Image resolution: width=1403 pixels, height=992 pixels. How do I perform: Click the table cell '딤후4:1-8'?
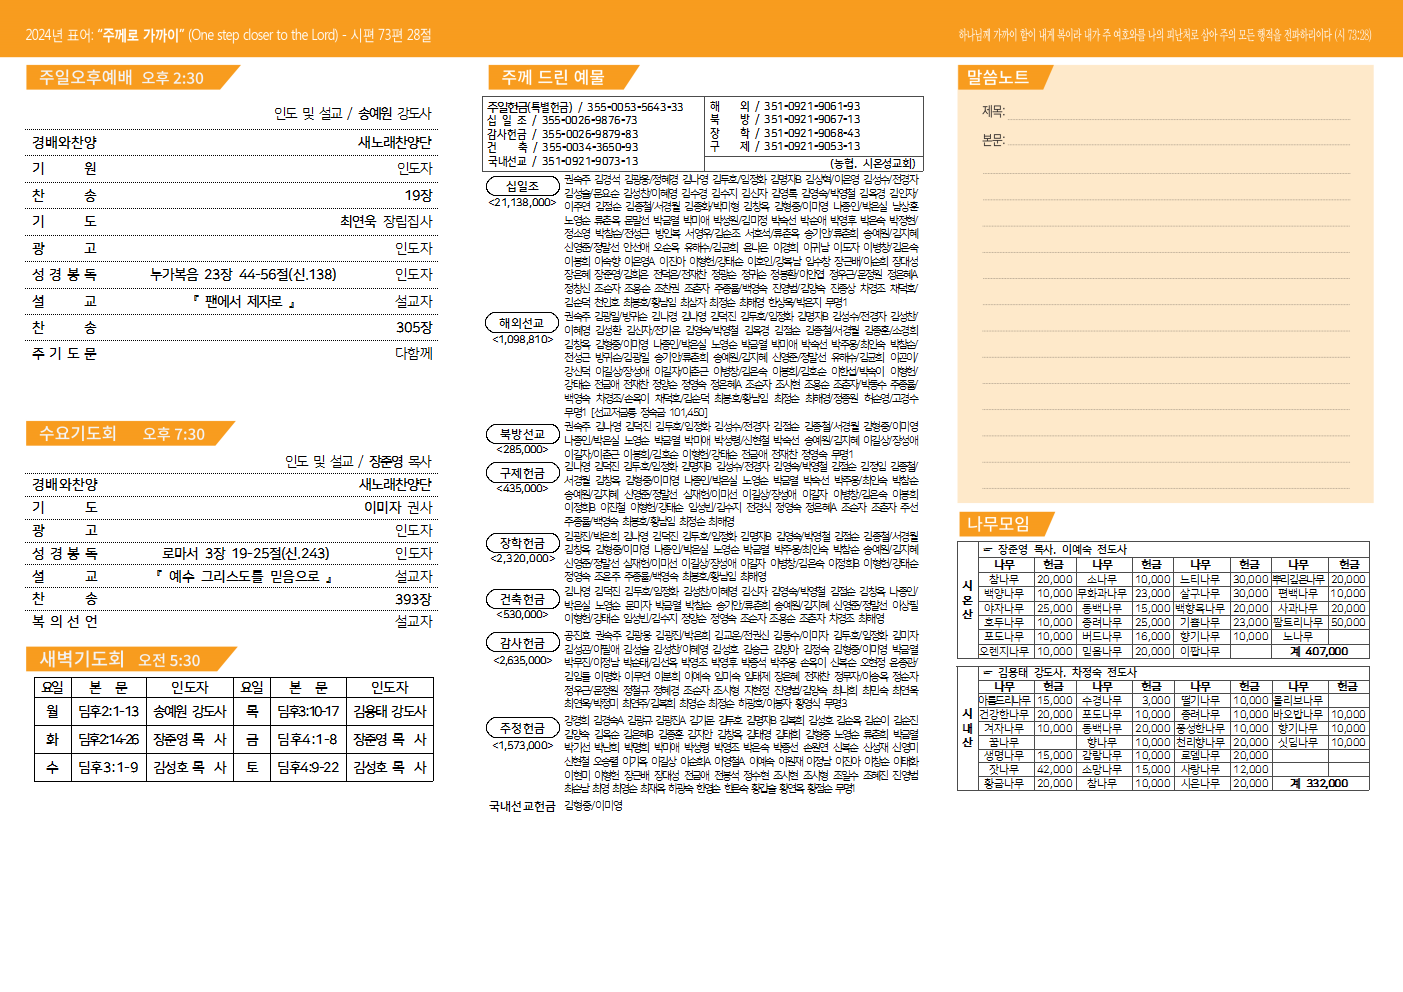pyautogui.click(x=308, y=739)
